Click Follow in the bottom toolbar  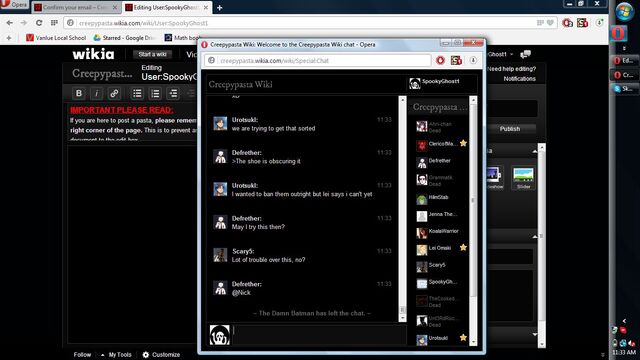pos(82,355)
